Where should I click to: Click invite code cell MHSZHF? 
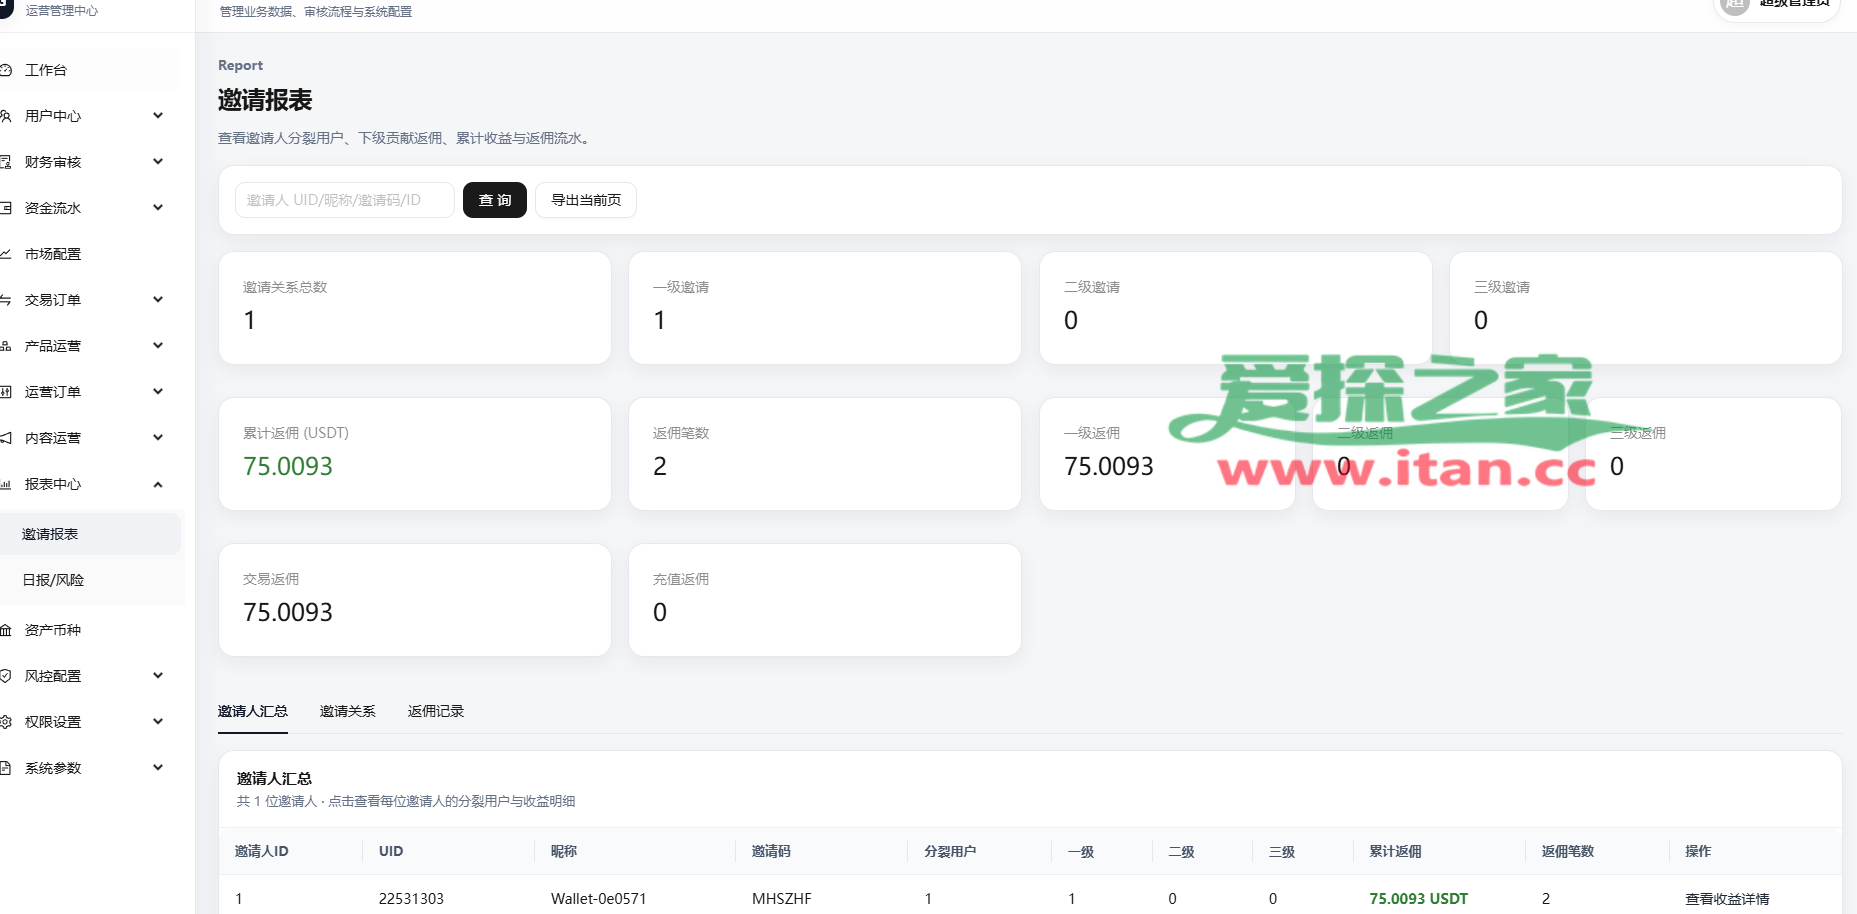coord(782,899)
